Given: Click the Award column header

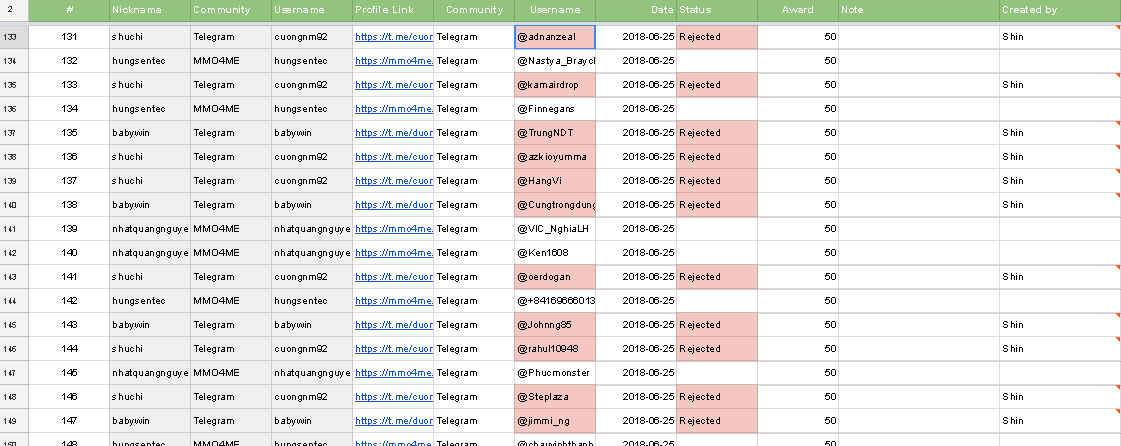Looking at the screenshot, I should coord(798,10).
